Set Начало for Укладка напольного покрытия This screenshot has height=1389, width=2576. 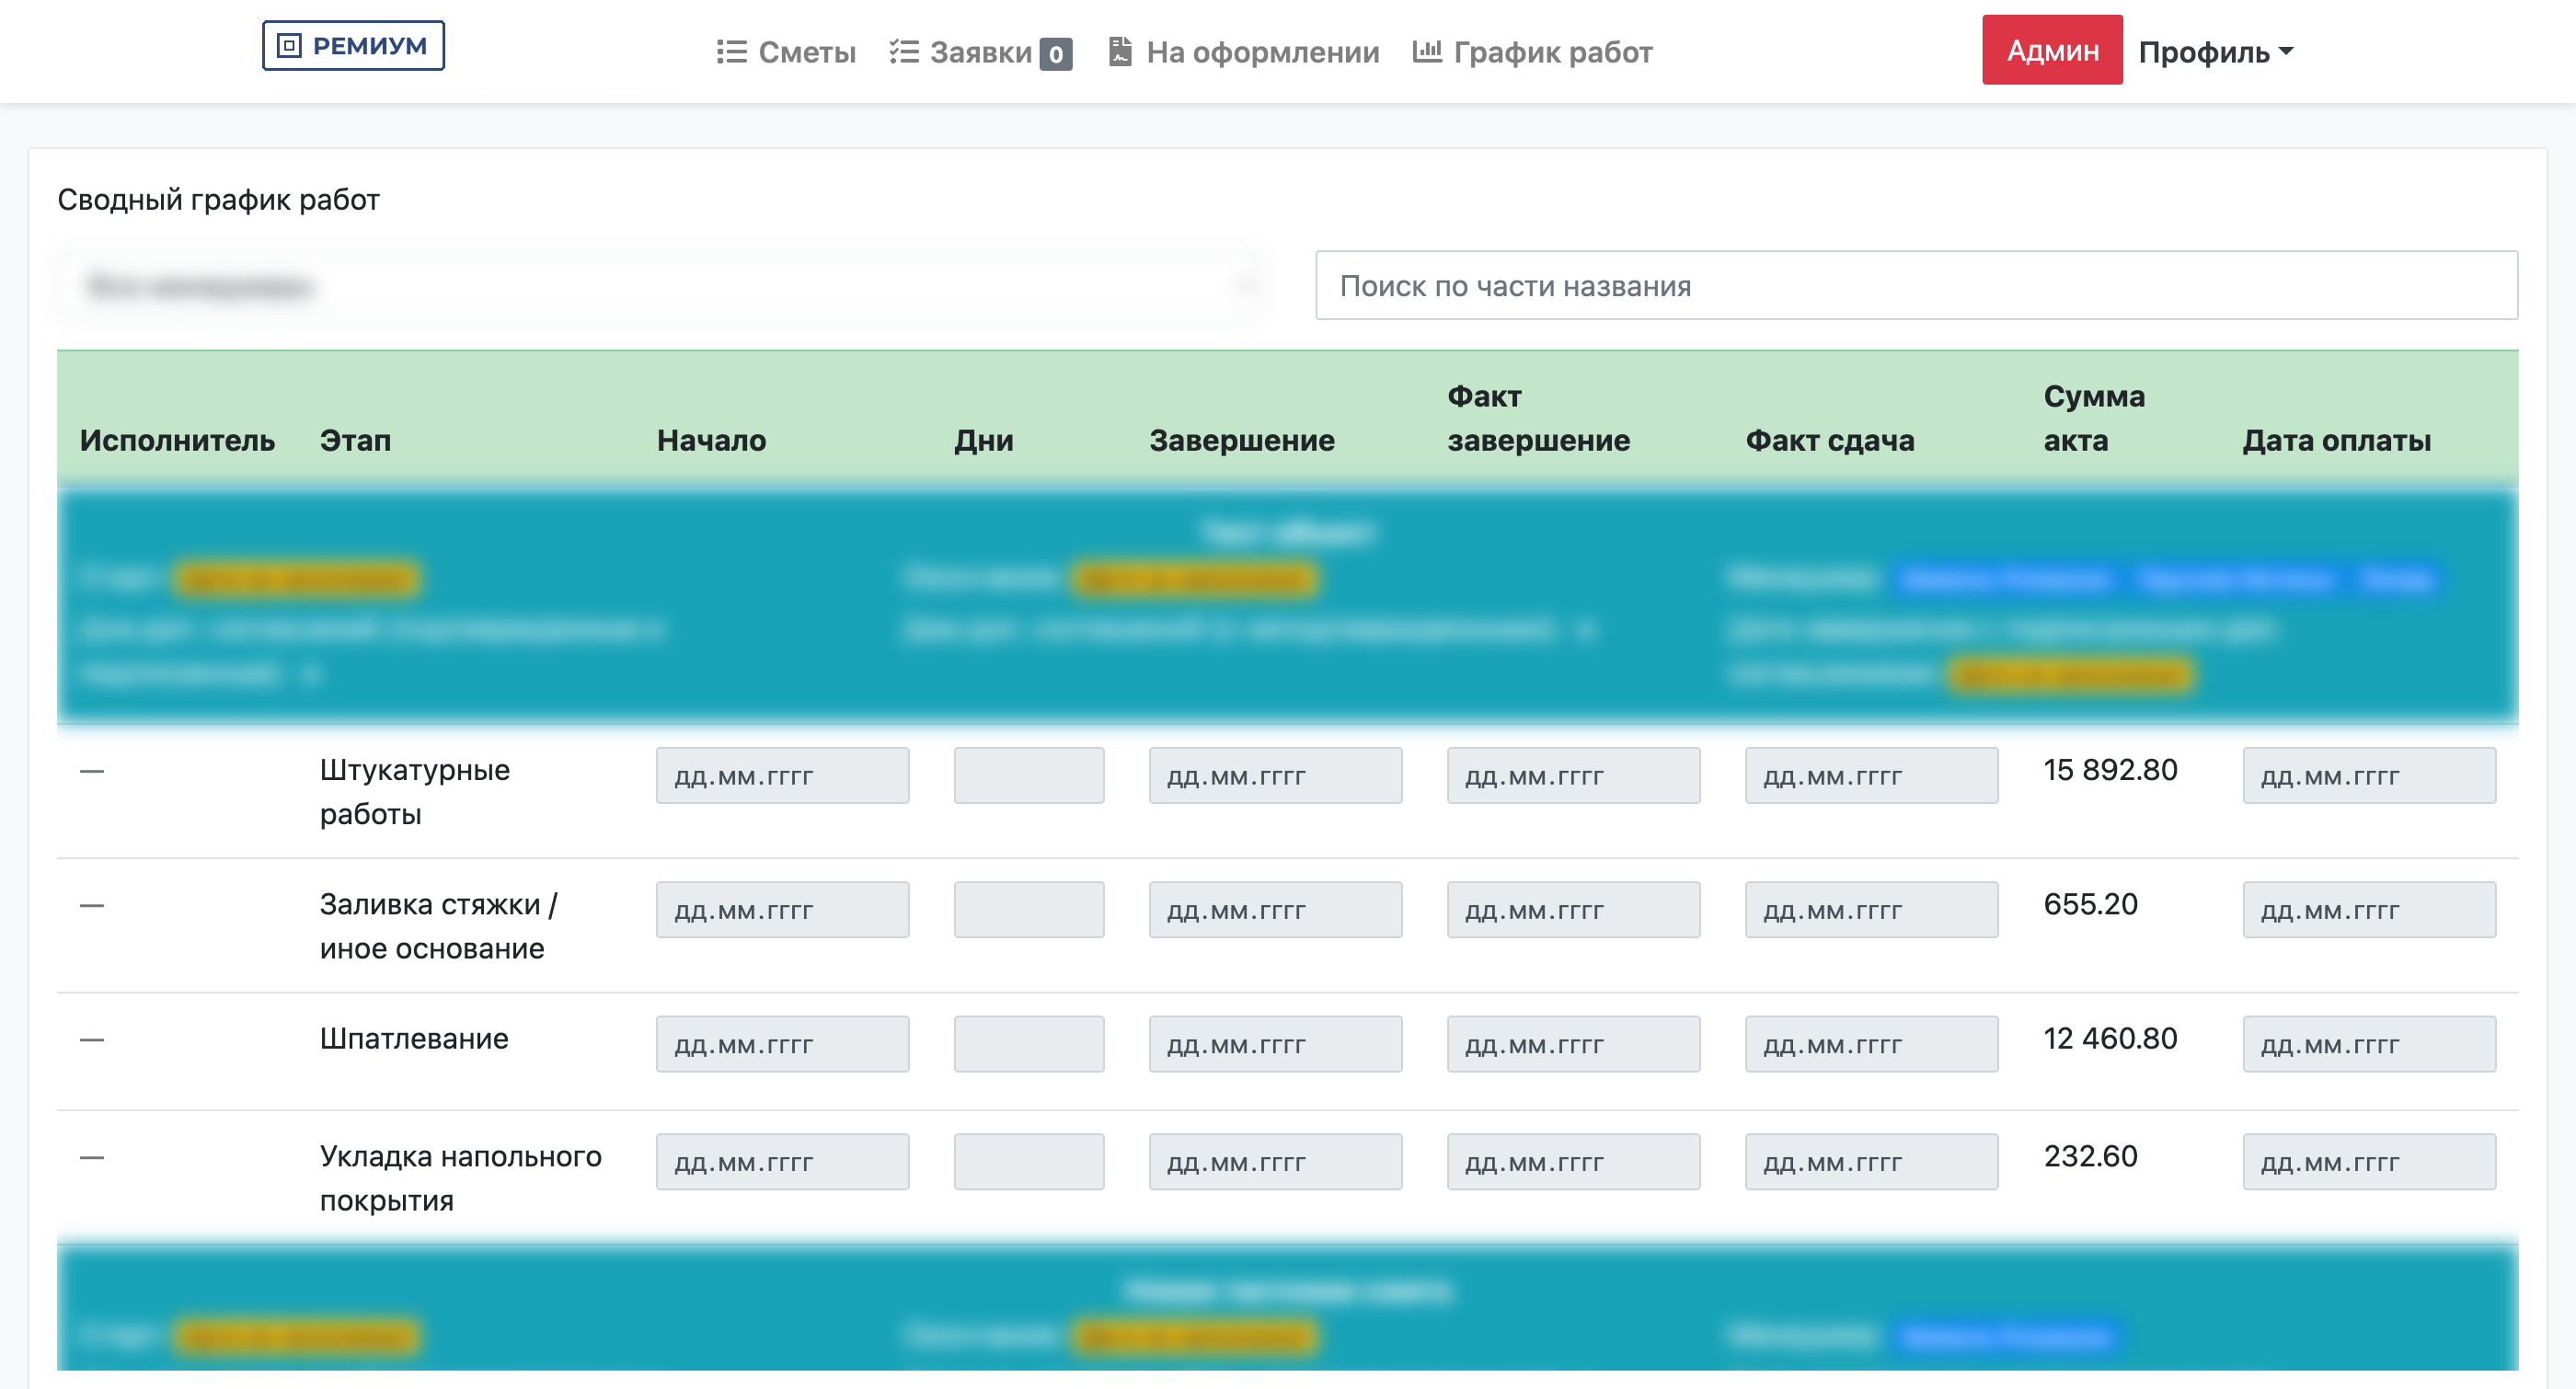pos(782,1161)
